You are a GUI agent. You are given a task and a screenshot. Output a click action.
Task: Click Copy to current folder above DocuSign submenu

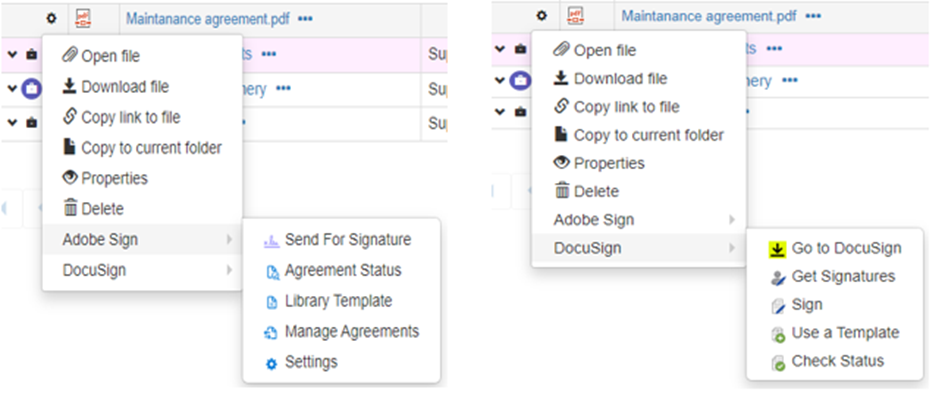click(x=638, y=135)
